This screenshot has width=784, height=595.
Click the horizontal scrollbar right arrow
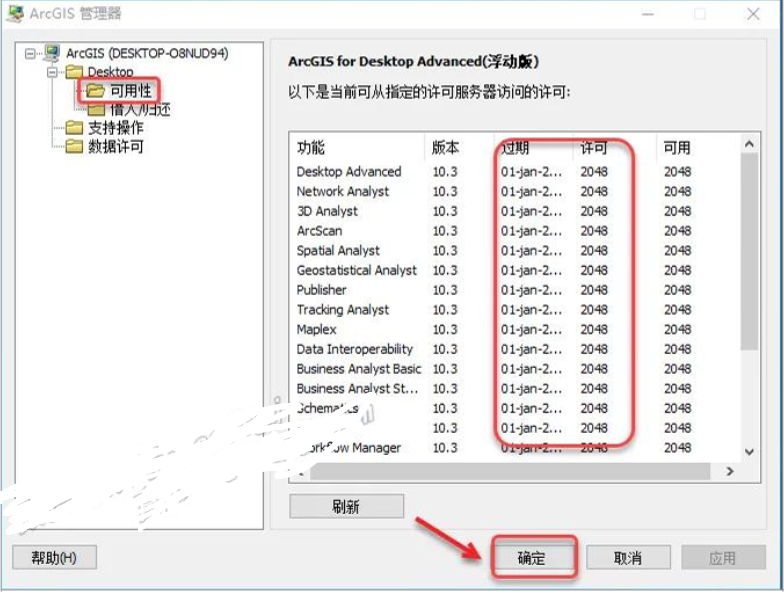coord(730,472)
